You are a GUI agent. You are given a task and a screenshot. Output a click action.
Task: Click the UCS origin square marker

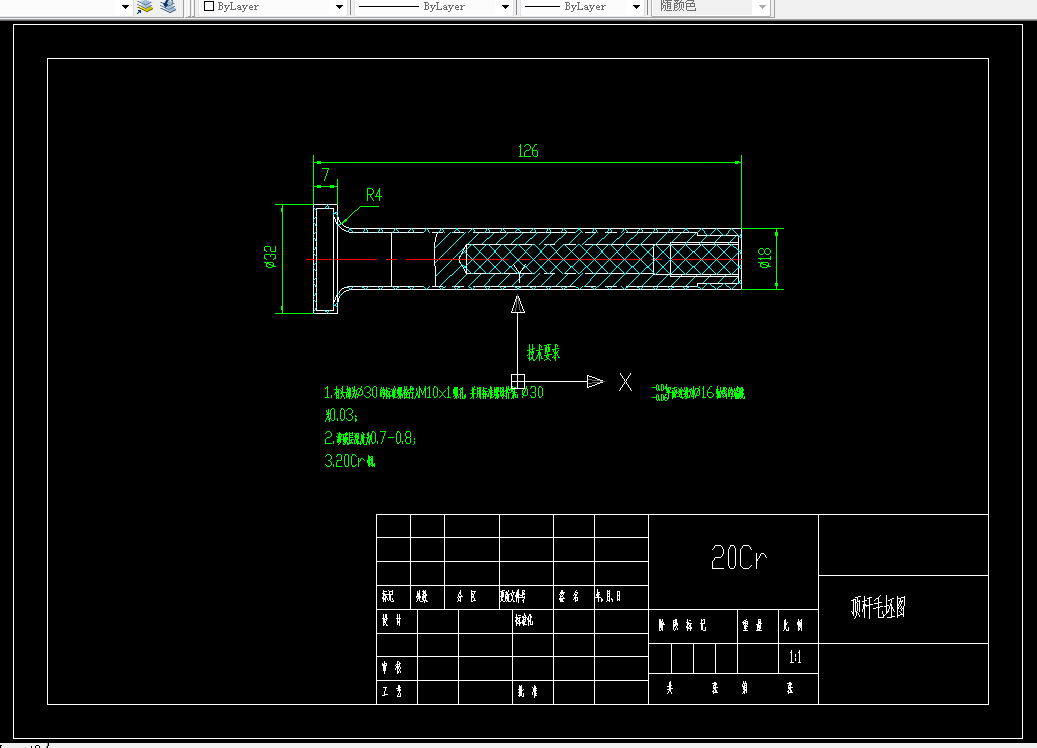(x=518, y=382)
